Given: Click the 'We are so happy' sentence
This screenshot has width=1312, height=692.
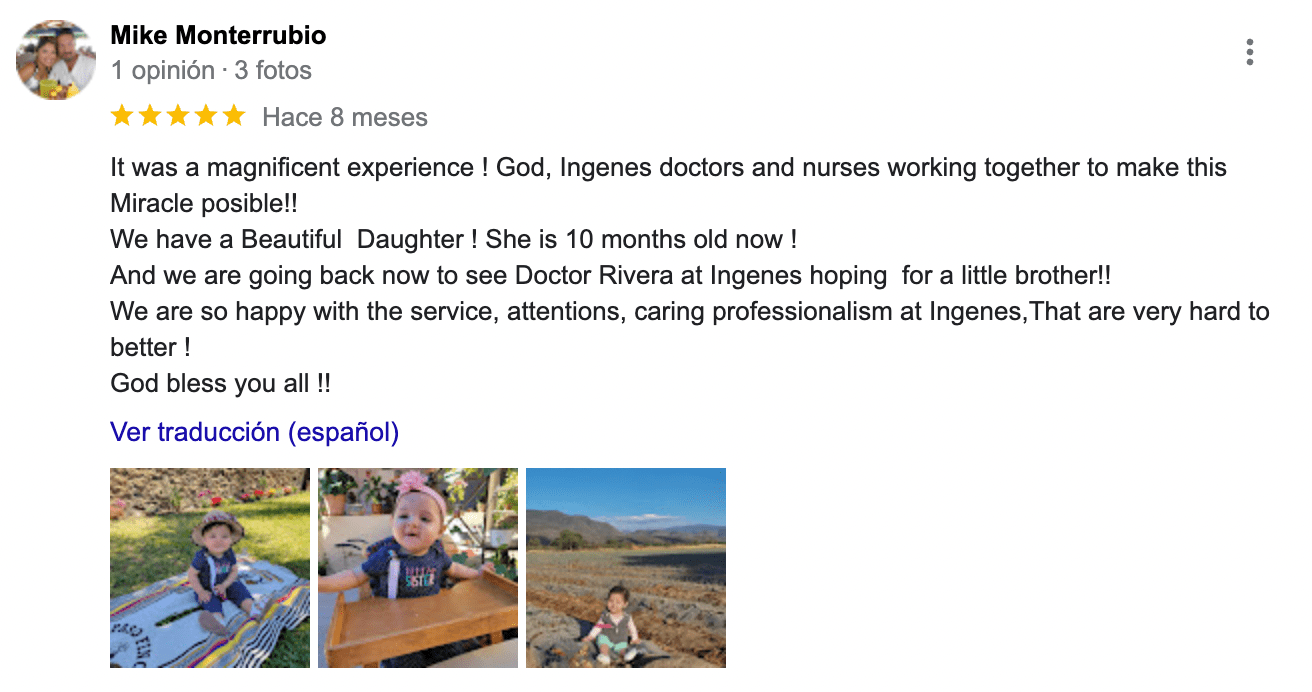Looking at the screenshot, I should (690, 312).
